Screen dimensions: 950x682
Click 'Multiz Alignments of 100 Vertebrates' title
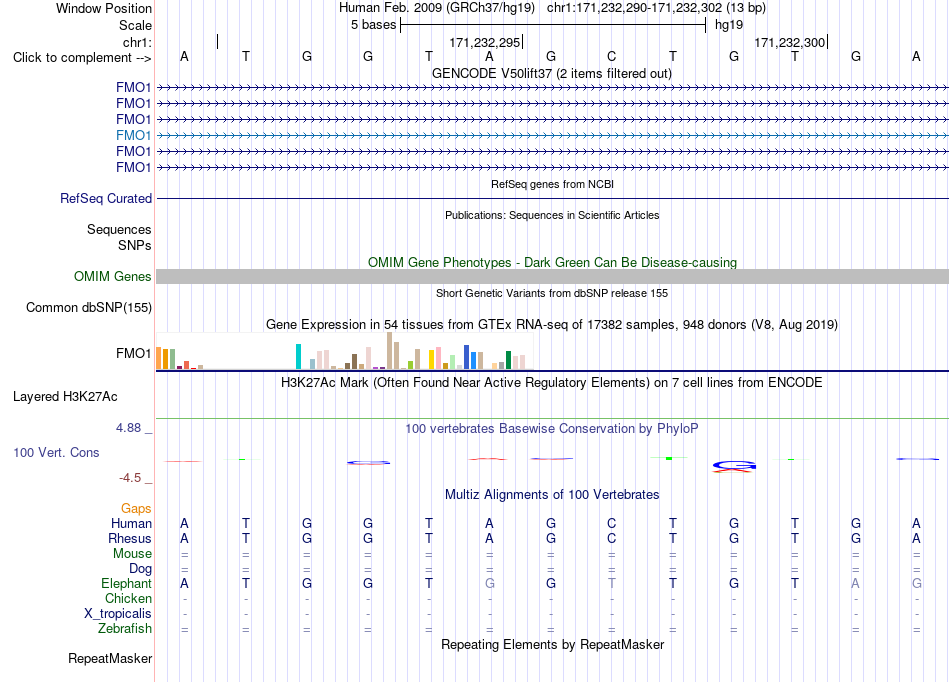[552, 494]
